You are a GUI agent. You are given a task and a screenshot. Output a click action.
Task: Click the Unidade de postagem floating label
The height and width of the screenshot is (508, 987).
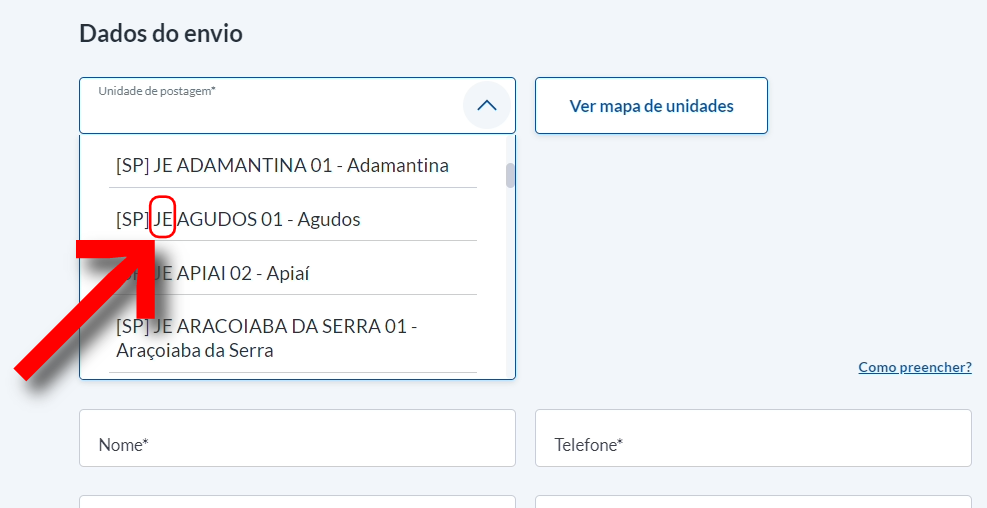tap(157, 91)
